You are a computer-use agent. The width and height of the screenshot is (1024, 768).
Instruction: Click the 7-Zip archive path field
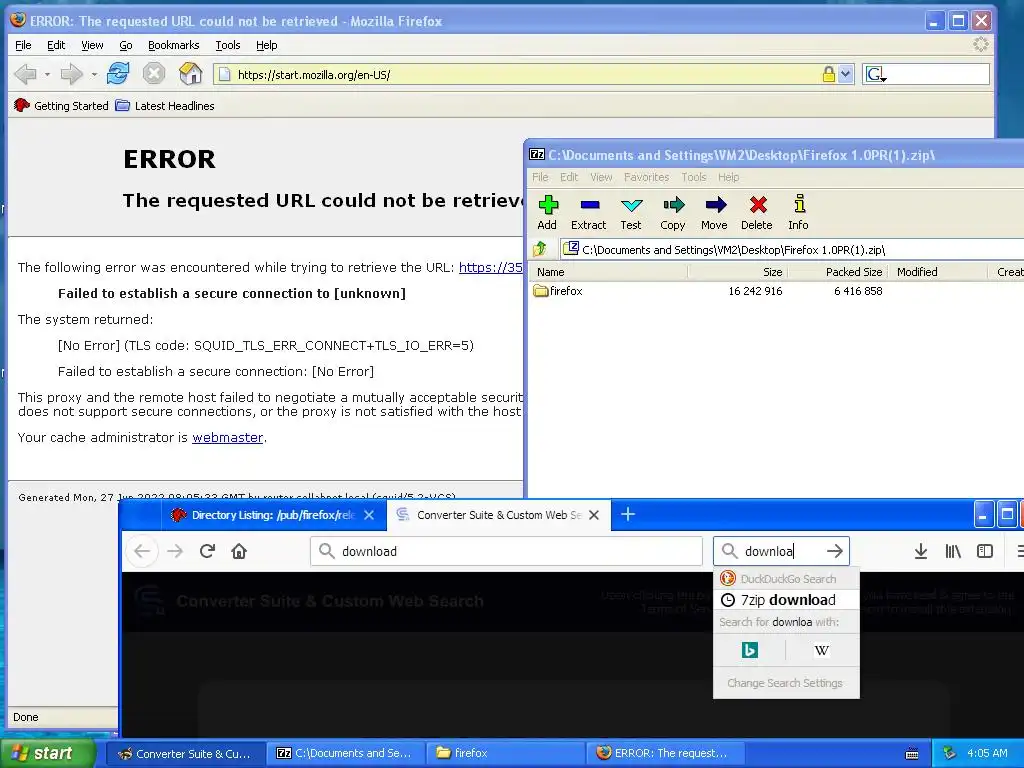tap(792, 249)
